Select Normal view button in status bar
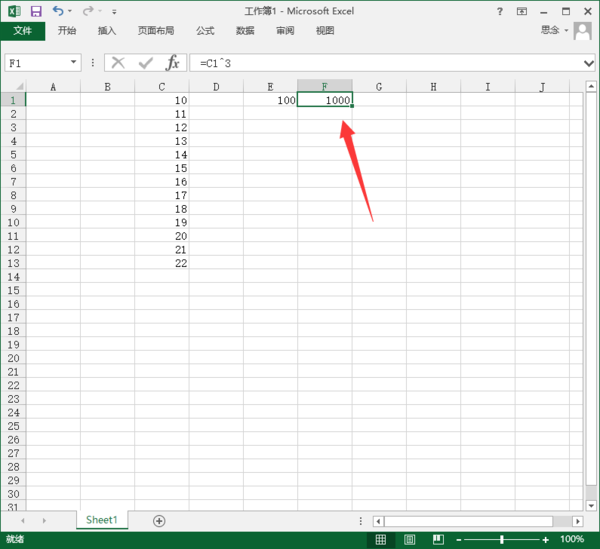The width and height of the screenshot is (600, 549). pyautogui.click(x=380, y=540)
